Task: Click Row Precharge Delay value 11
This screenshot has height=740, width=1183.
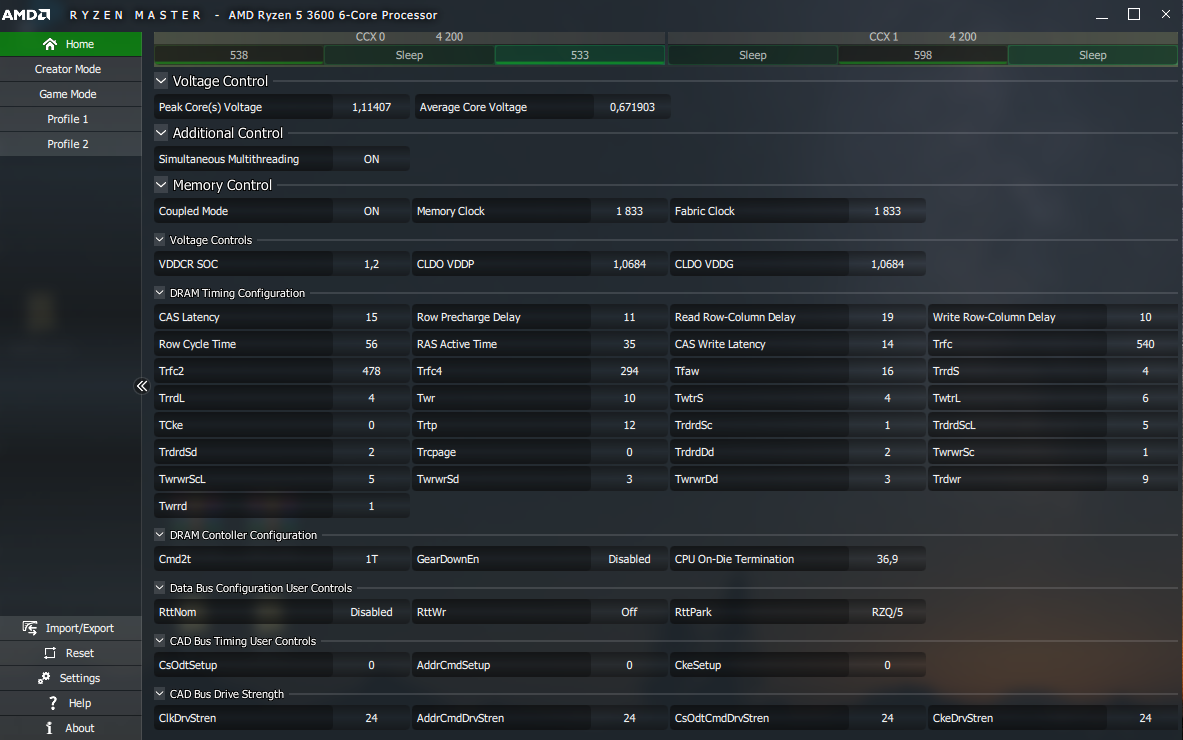Action: 629,317
